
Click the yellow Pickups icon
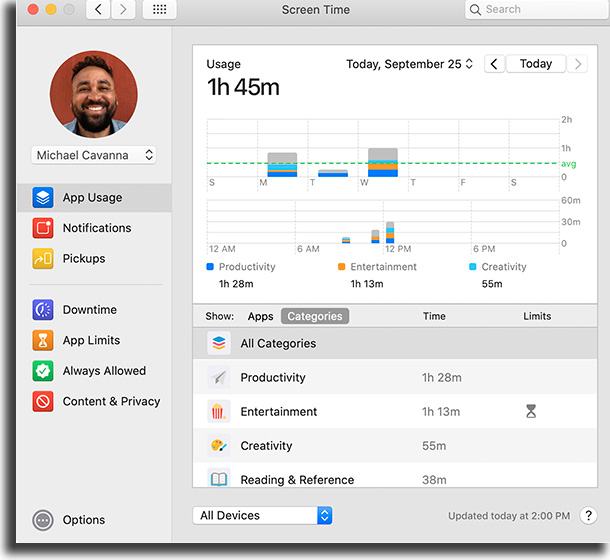tap(43, 258)
